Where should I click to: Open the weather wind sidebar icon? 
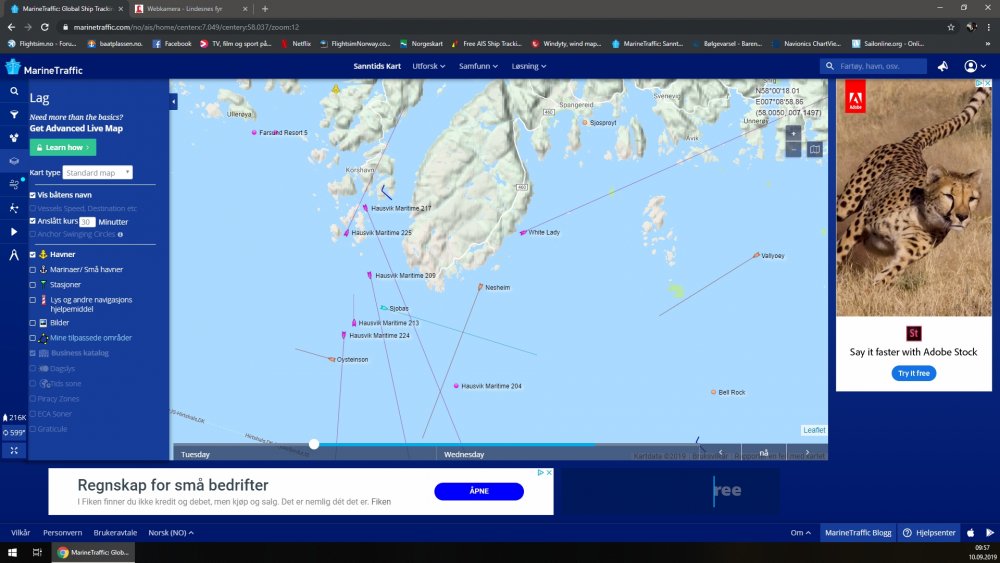pos(13,184)
